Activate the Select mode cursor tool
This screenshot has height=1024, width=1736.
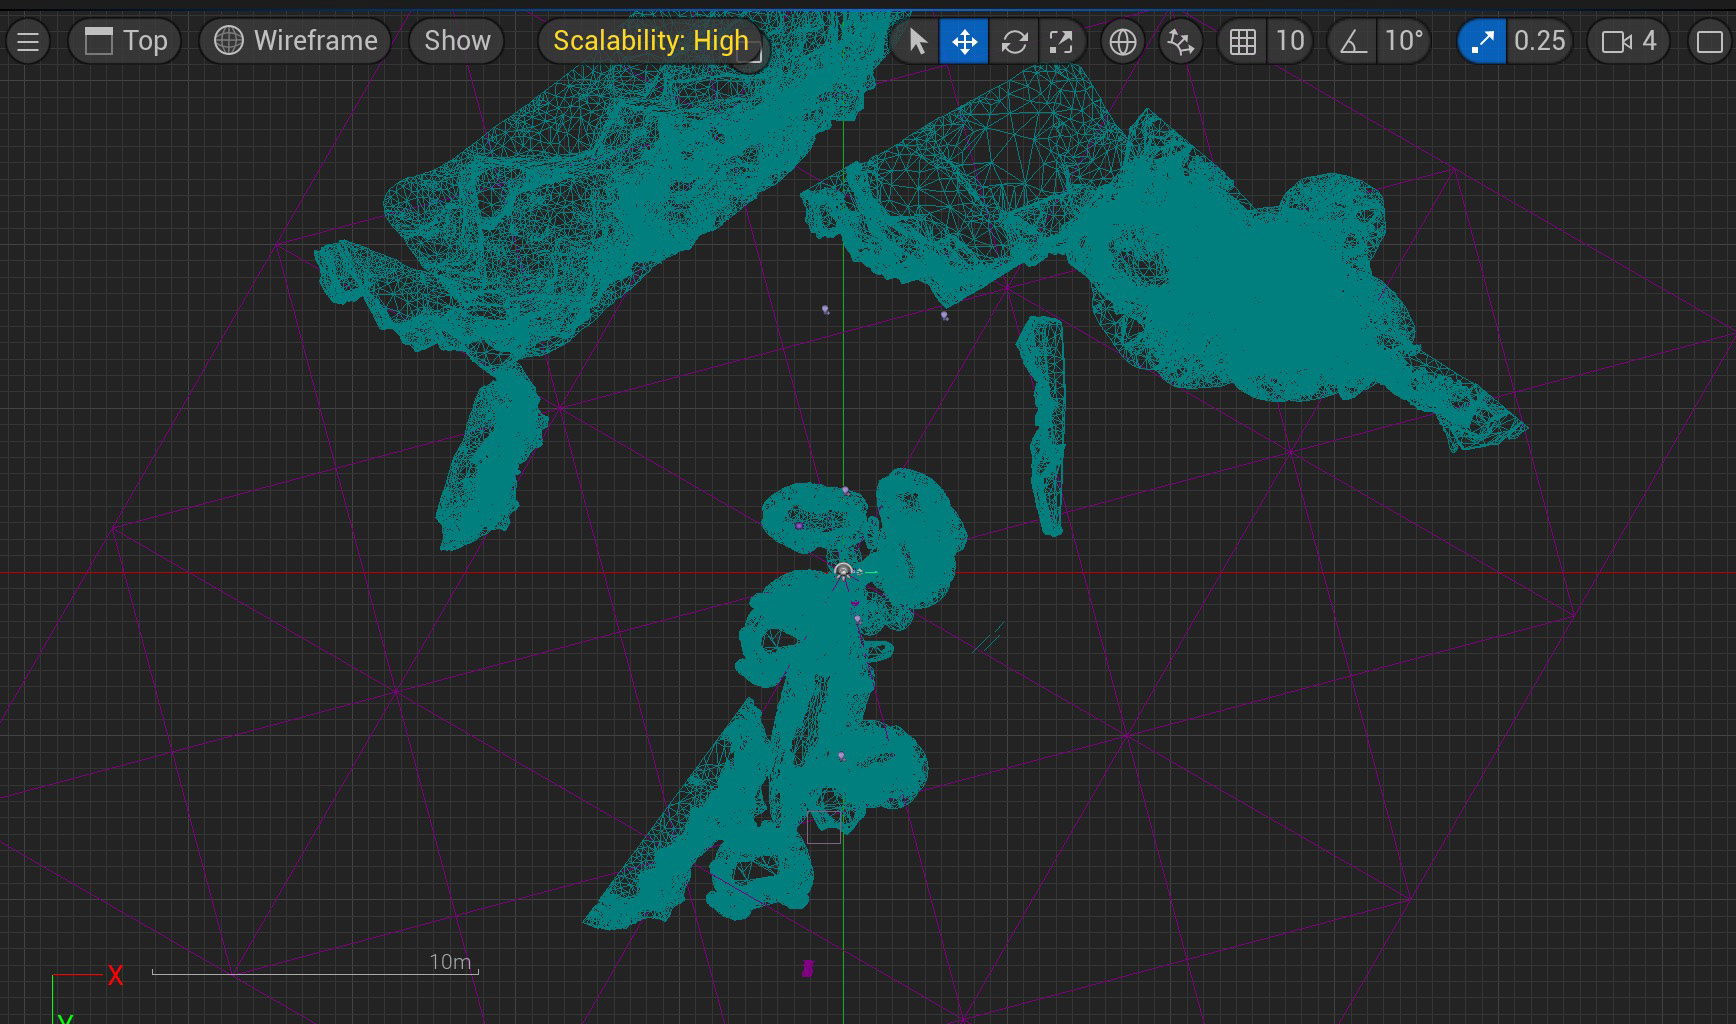[x=916, y=41]
